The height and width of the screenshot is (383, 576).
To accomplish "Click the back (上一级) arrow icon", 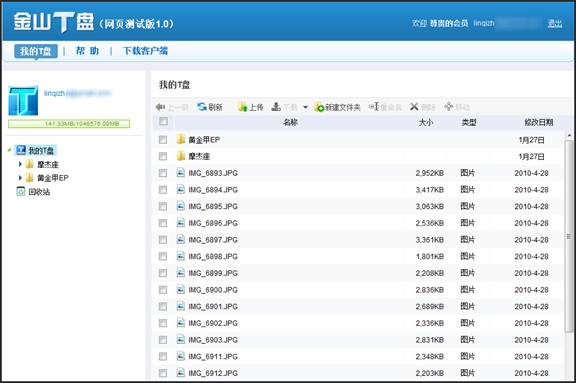I will [160, 107].
